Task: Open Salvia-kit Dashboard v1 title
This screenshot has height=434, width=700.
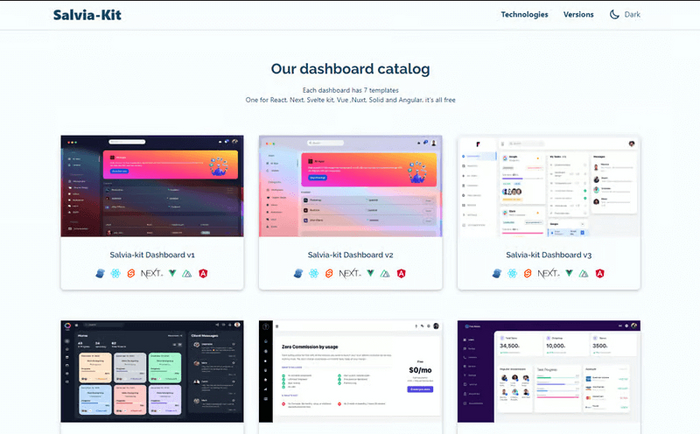Action: click(x=152, y=255)
